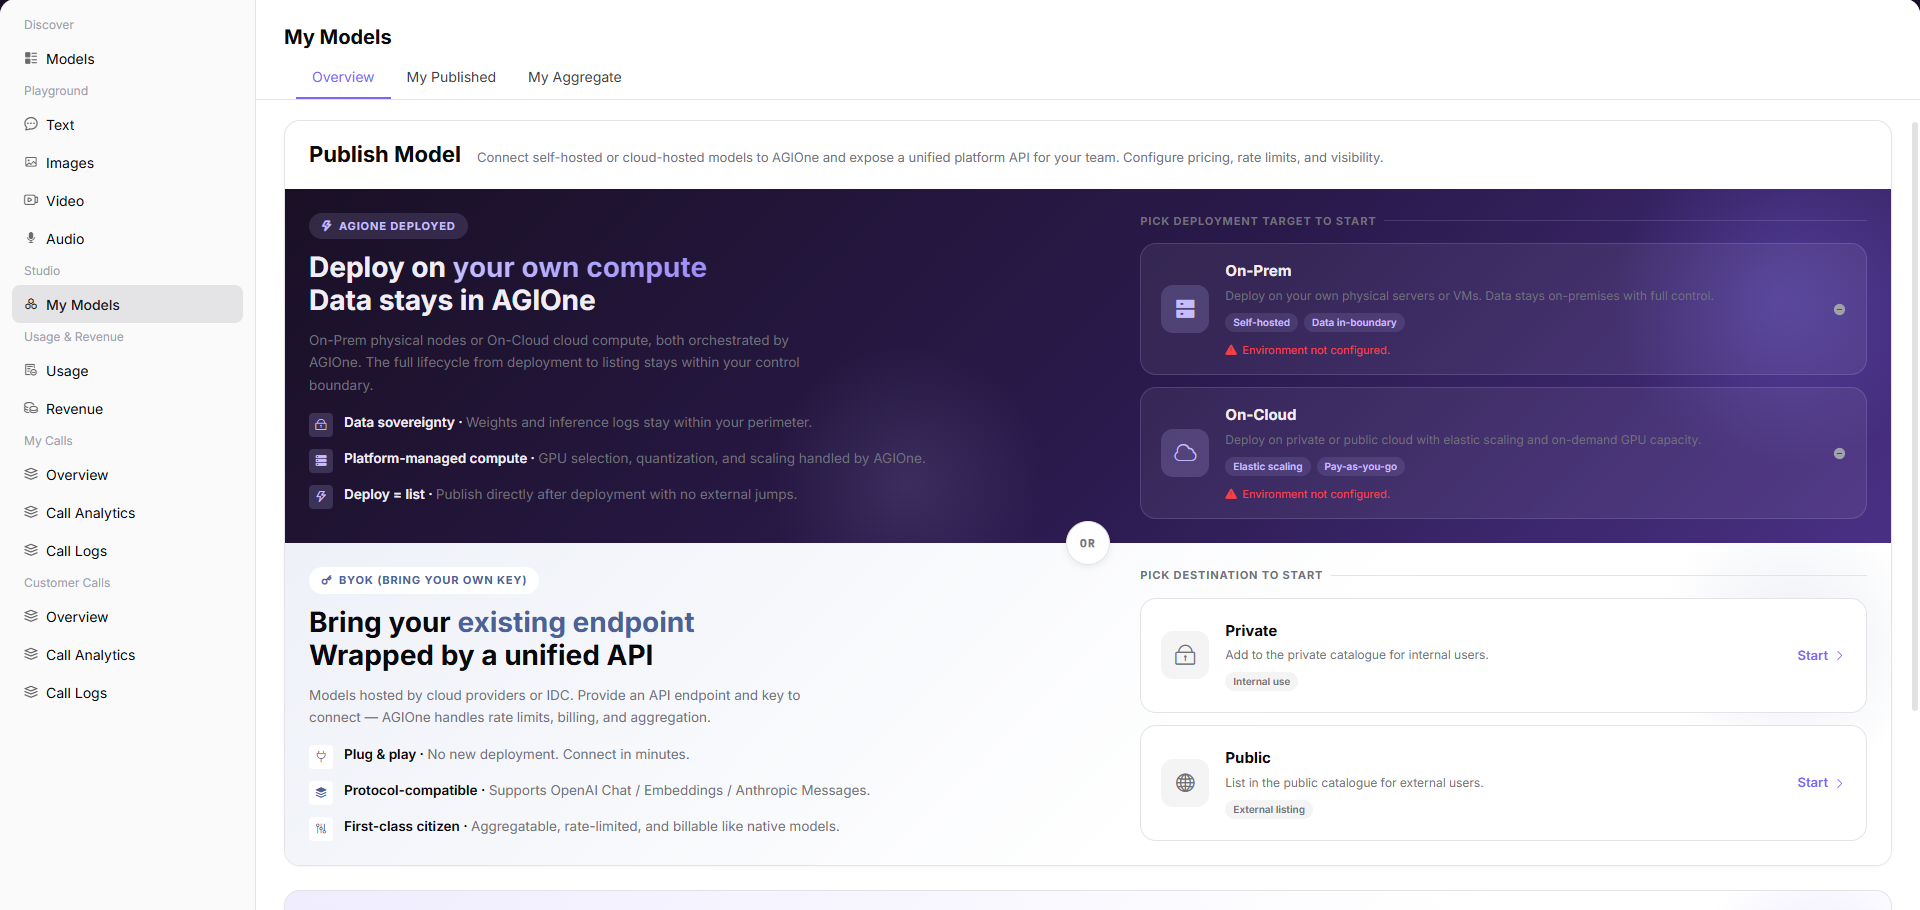Click the Text playground chat icon
This screenshot has height=910, width=1920.
coord(31,124)
